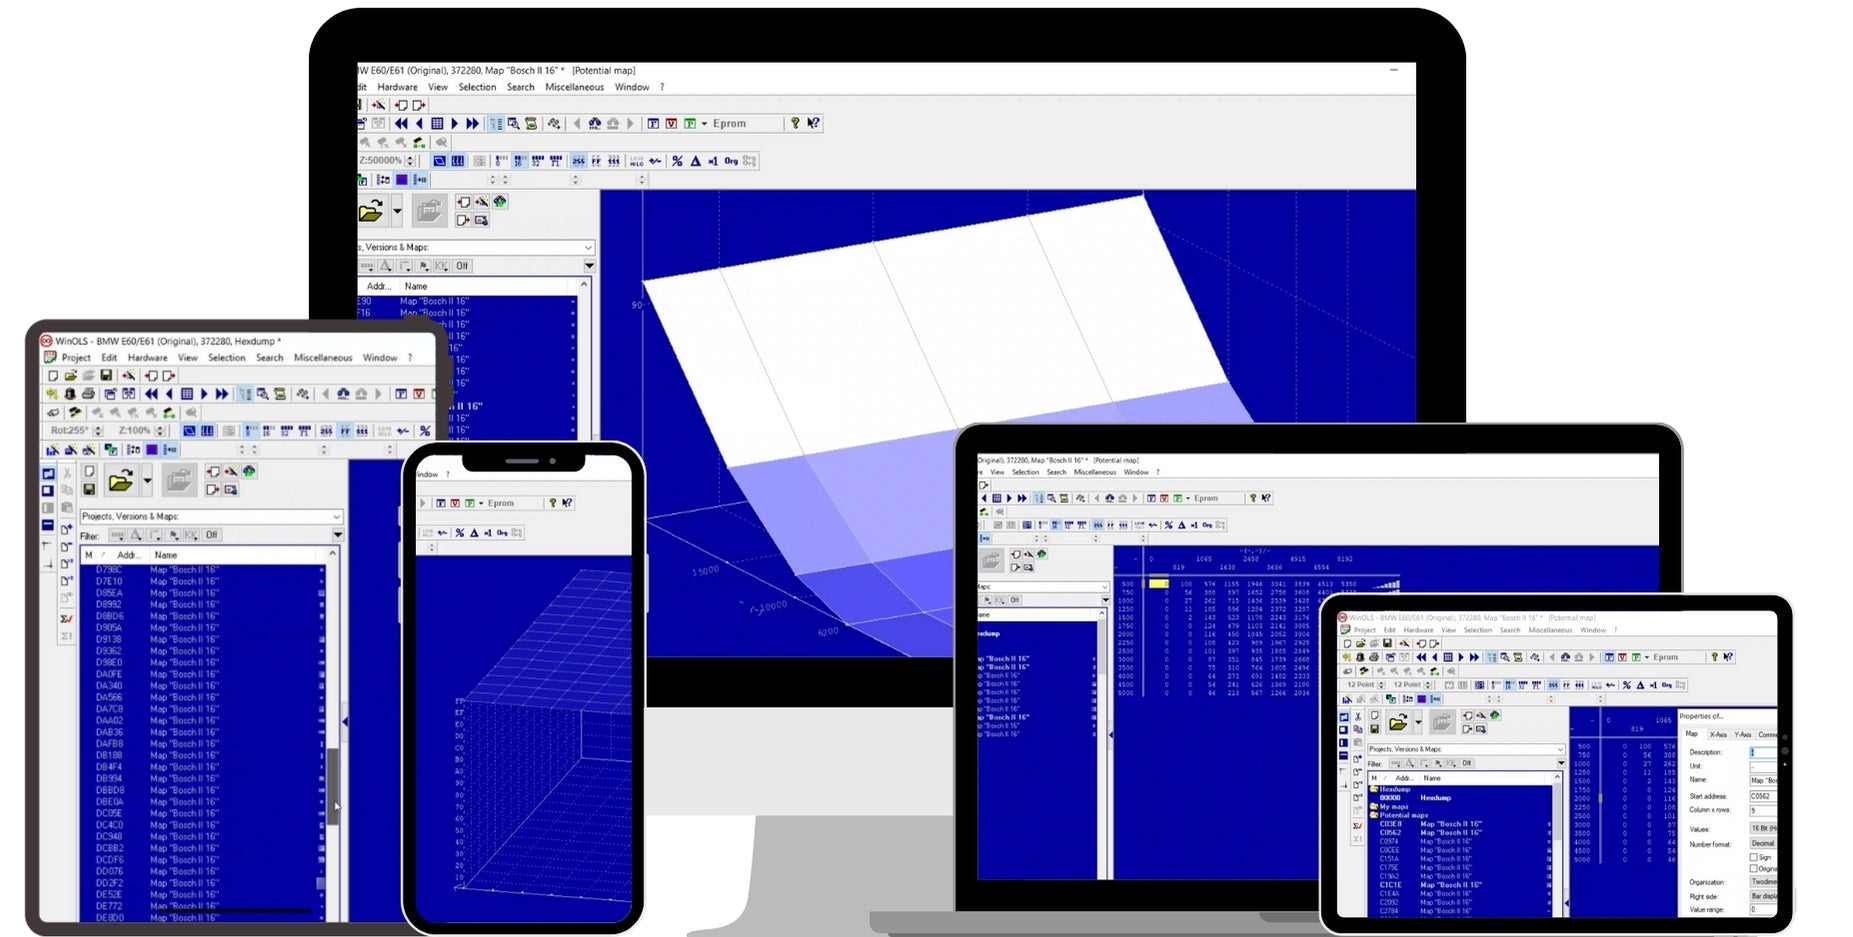
Task: Enable the Sign checkbox in the Properties panel
Action: 1754,857
